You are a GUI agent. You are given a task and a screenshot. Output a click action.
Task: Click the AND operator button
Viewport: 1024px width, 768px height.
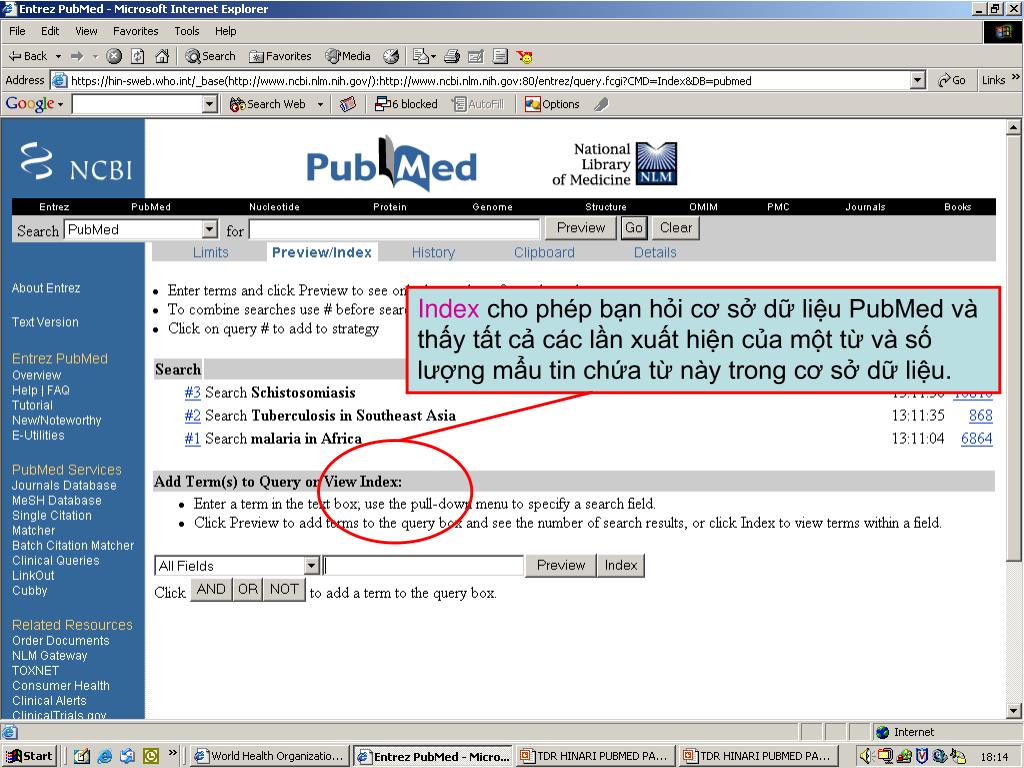coord(211,590)
